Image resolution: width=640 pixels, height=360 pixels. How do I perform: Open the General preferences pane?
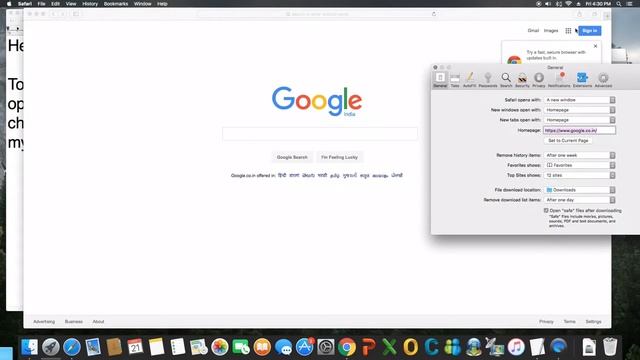tap(440, 80)
